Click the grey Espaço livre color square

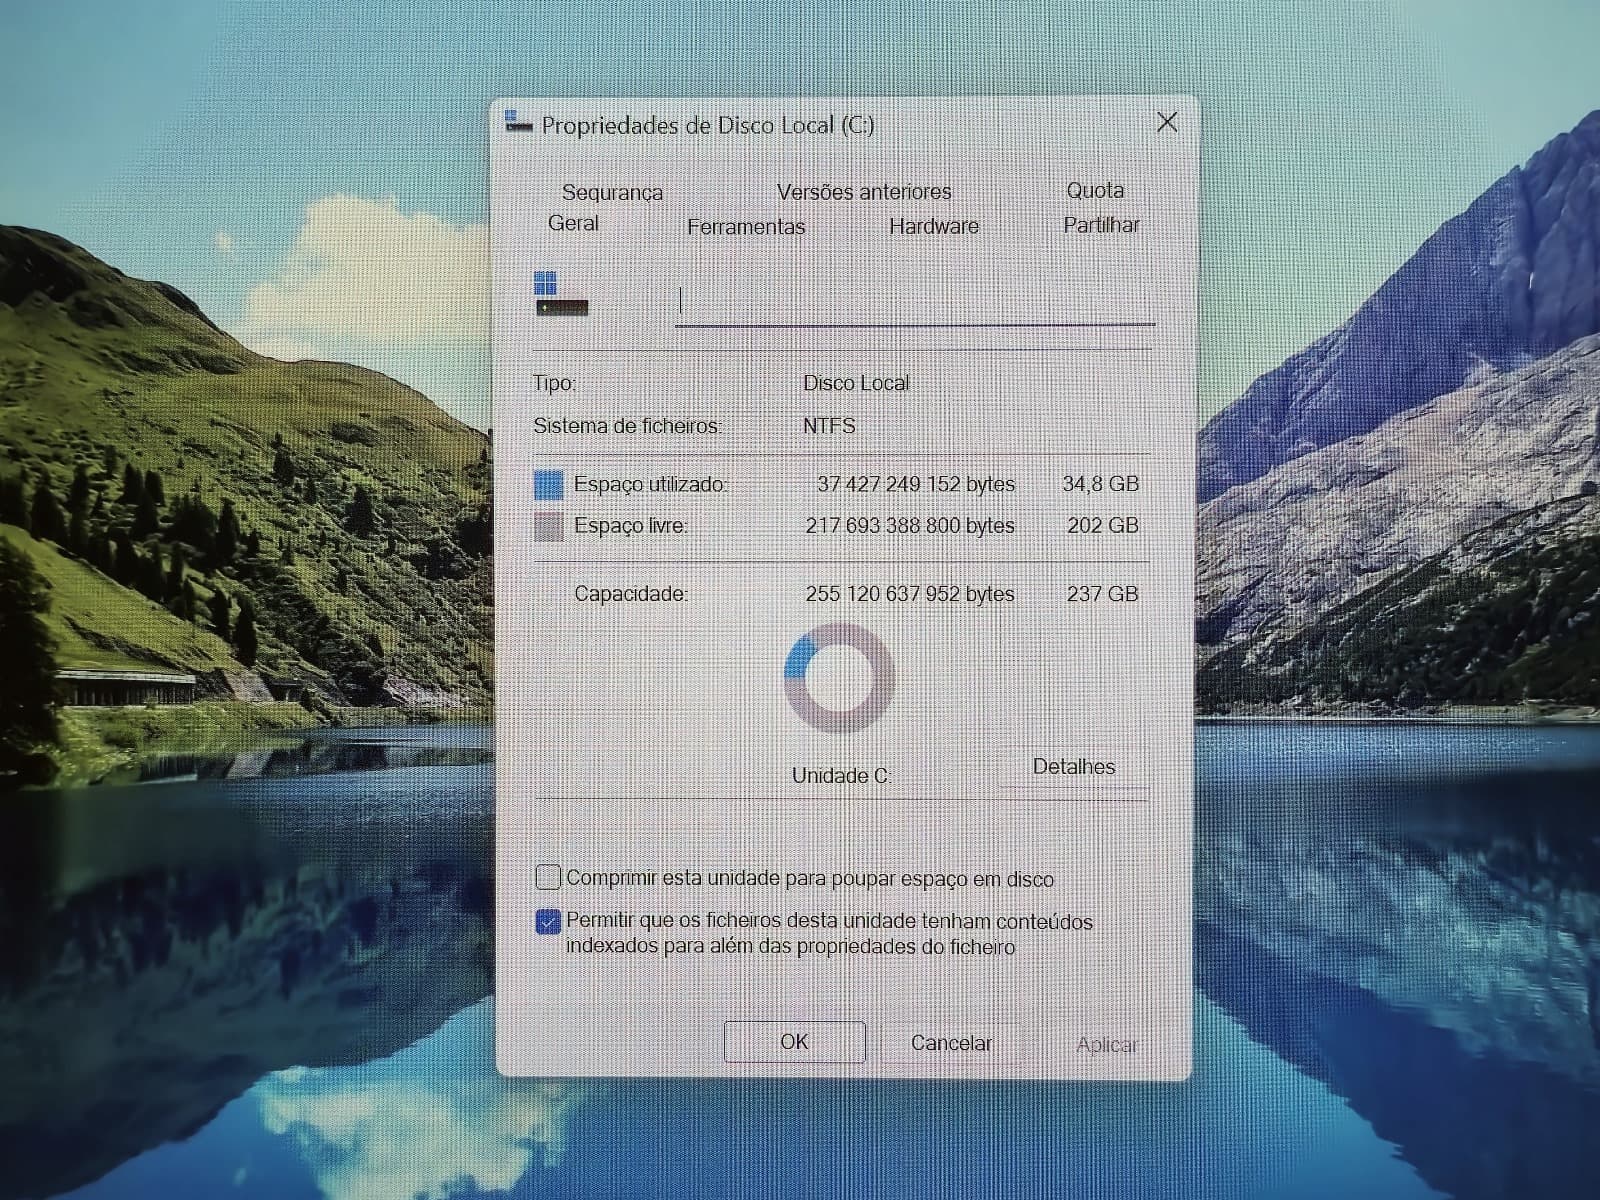[x=548, y=526]
